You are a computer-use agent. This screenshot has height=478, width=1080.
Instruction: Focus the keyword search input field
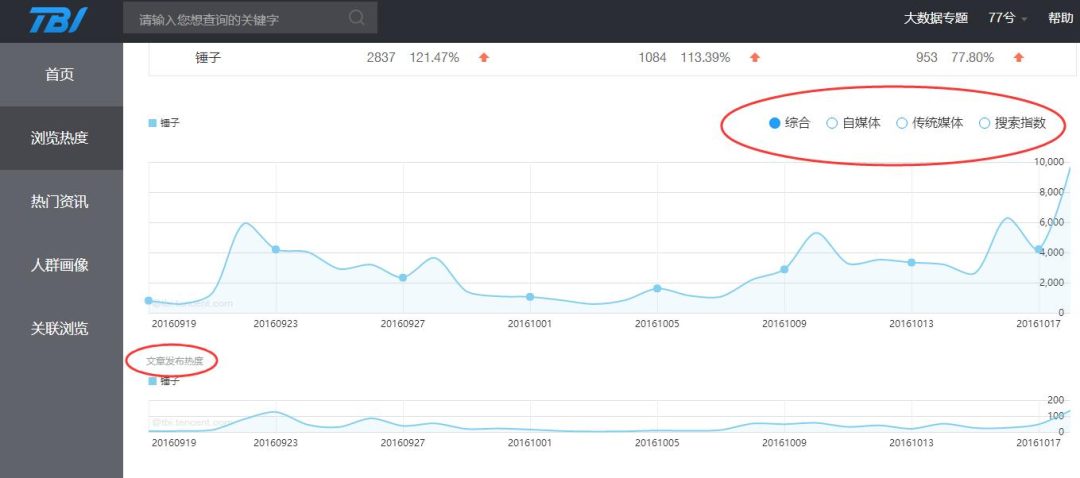point(240,18)
